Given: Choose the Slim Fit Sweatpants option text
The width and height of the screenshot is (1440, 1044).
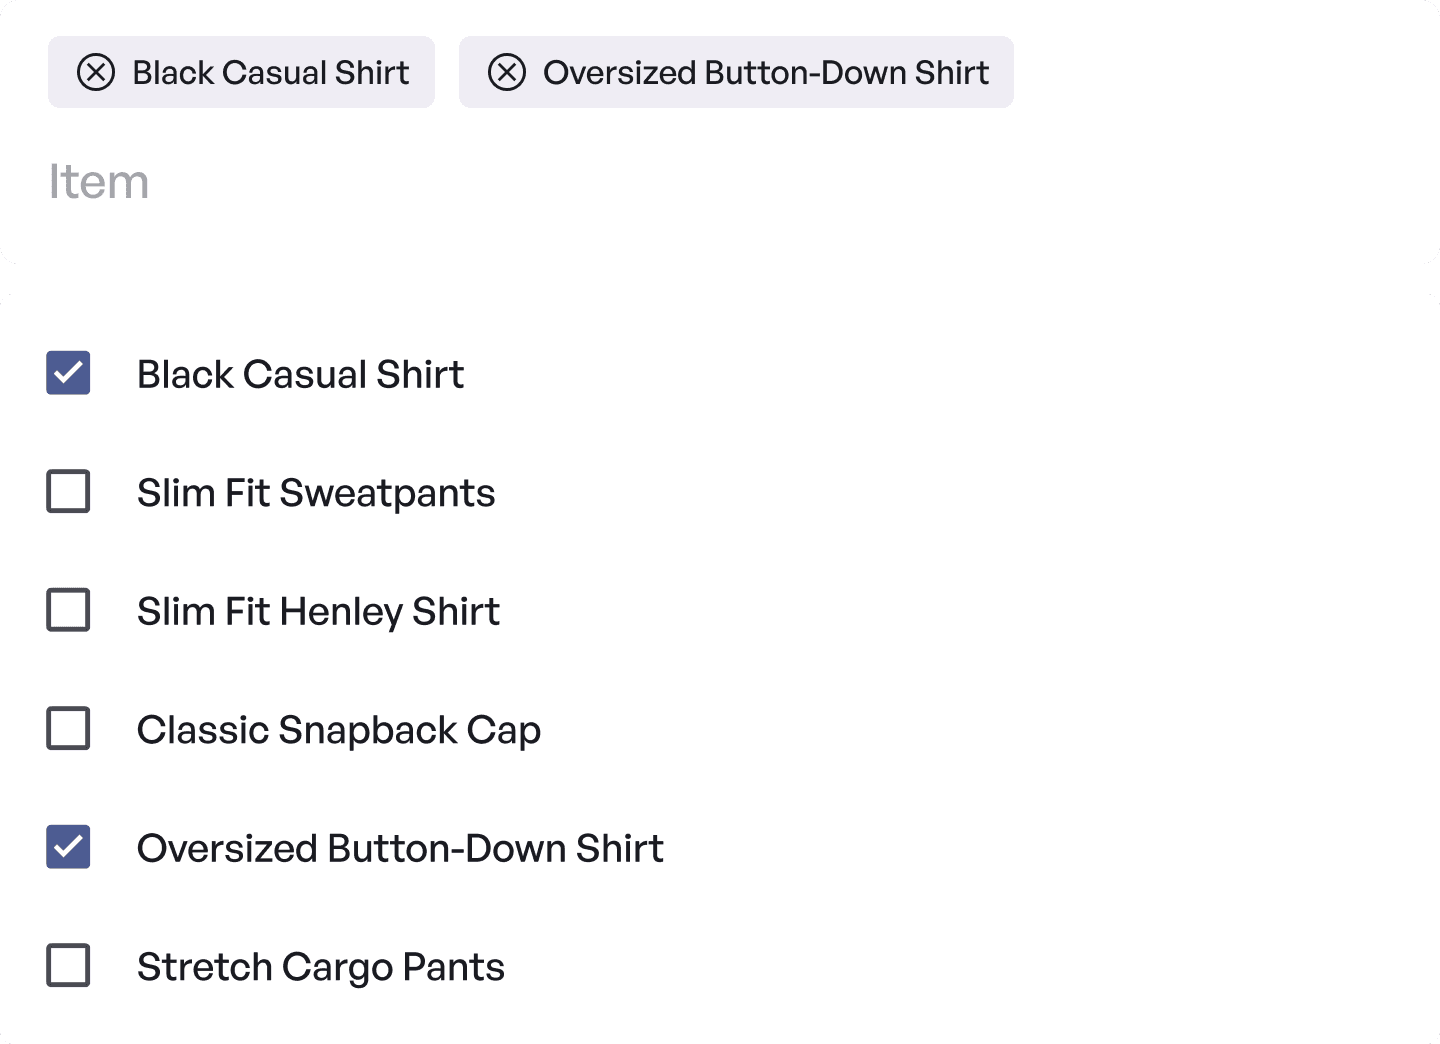Looking at the screenshot, I should coord(316,493).
